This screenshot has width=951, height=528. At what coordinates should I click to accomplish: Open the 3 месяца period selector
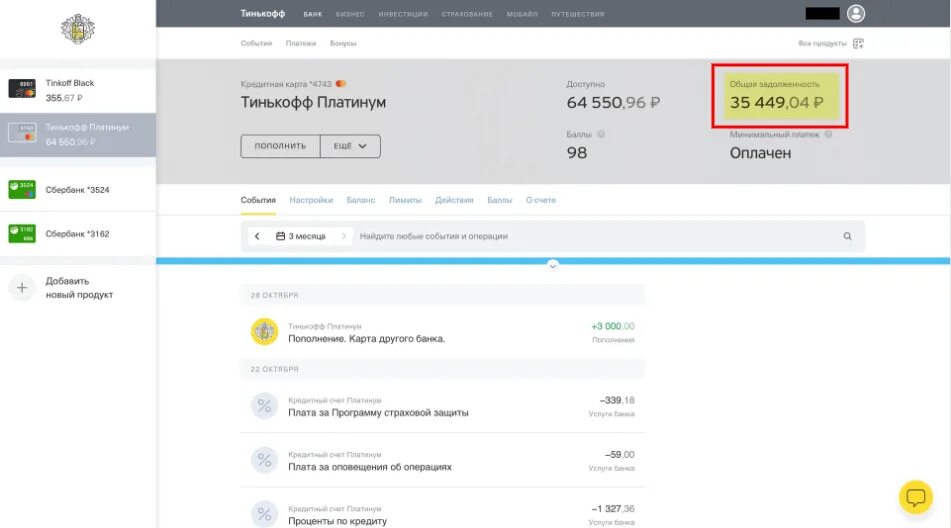[x=301, y=236]
